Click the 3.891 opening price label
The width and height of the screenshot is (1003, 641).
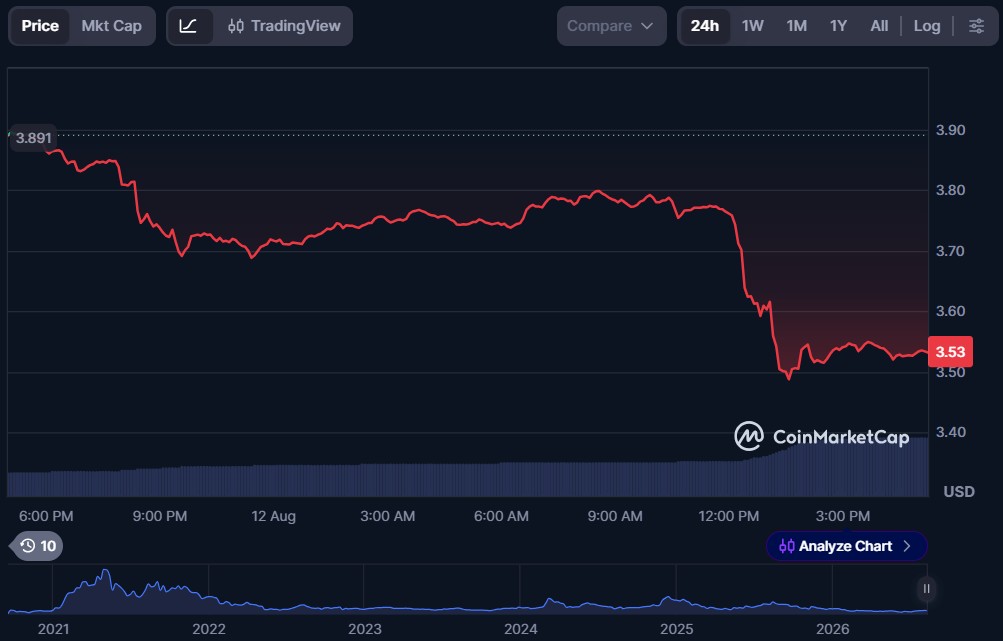click(x=33, y=138)
